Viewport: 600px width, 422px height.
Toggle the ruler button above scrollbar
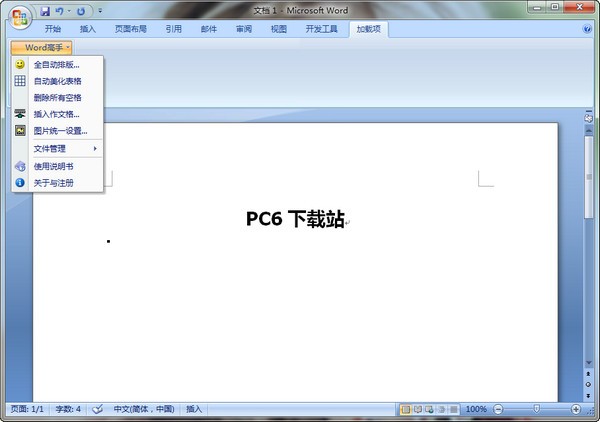tap(588, 118)
